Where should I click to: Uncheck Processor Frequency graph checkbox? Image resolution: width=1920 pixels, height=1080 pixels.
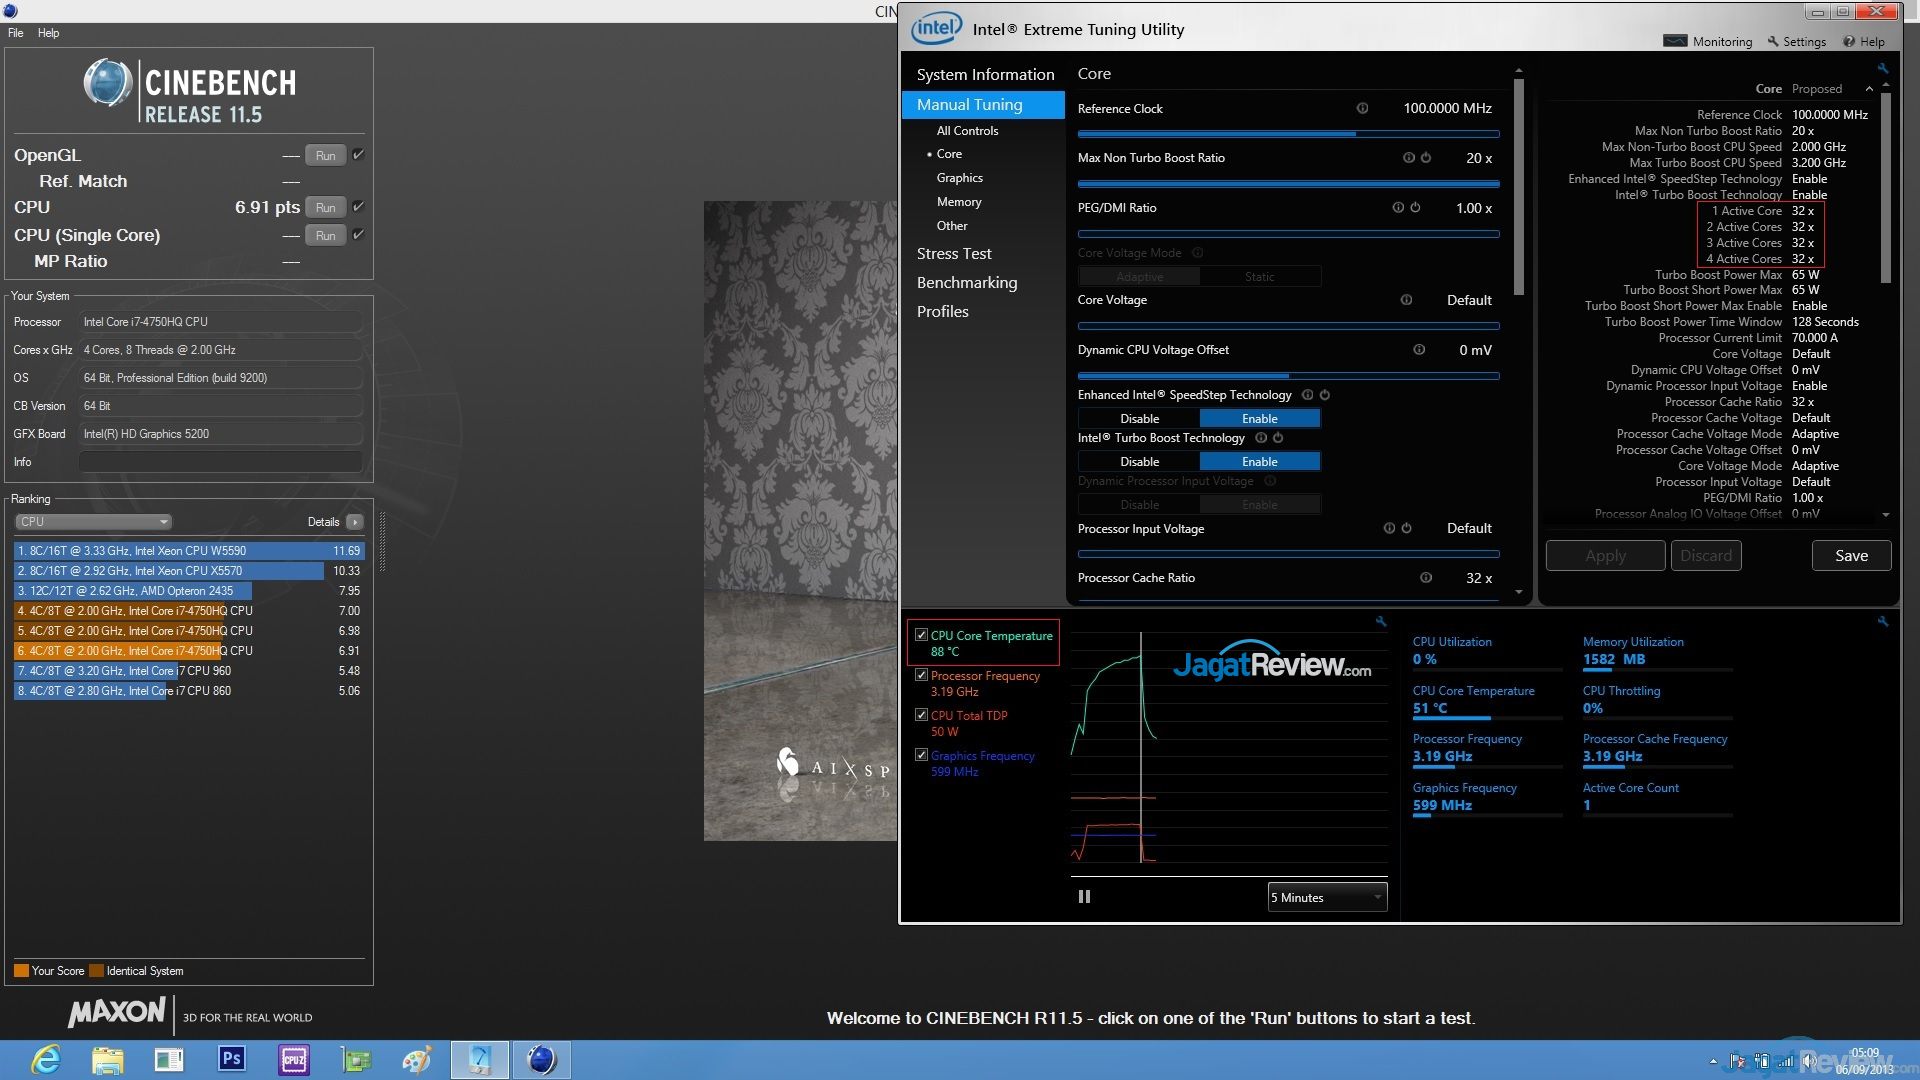tap(921, 675)
